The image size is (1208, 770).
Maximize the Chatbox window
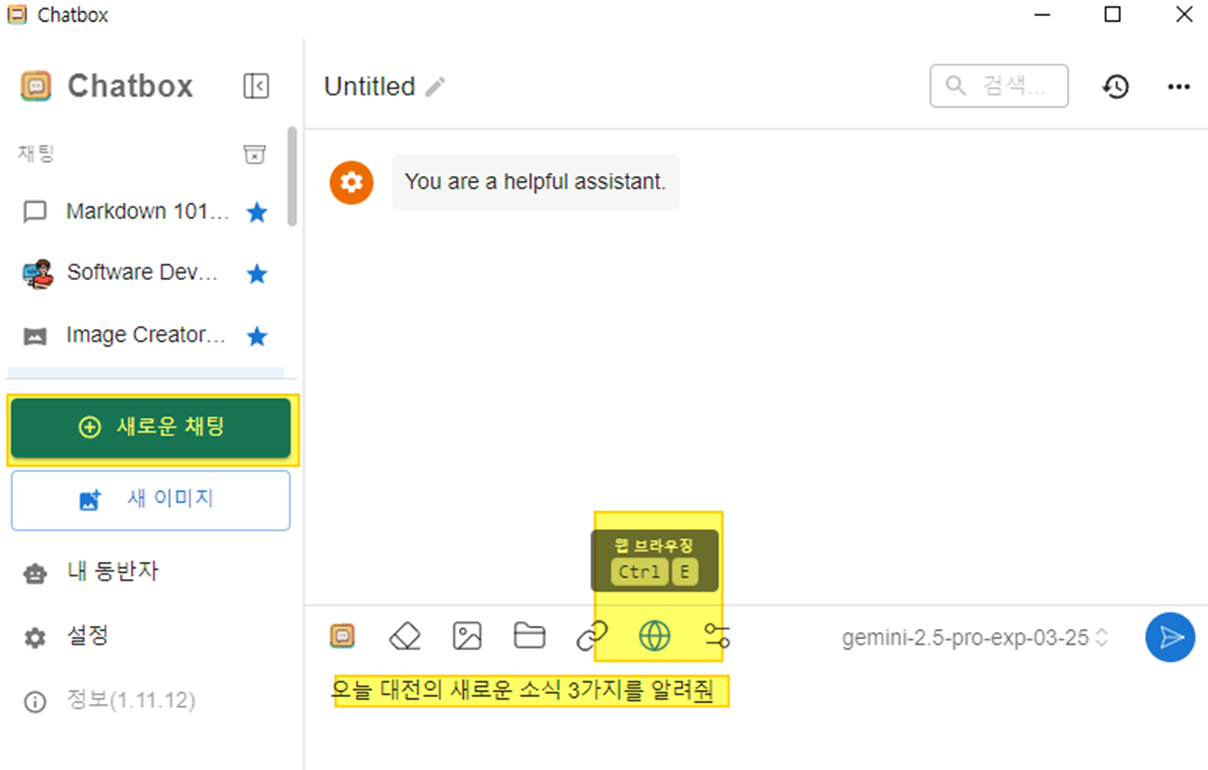(1112, 15)
